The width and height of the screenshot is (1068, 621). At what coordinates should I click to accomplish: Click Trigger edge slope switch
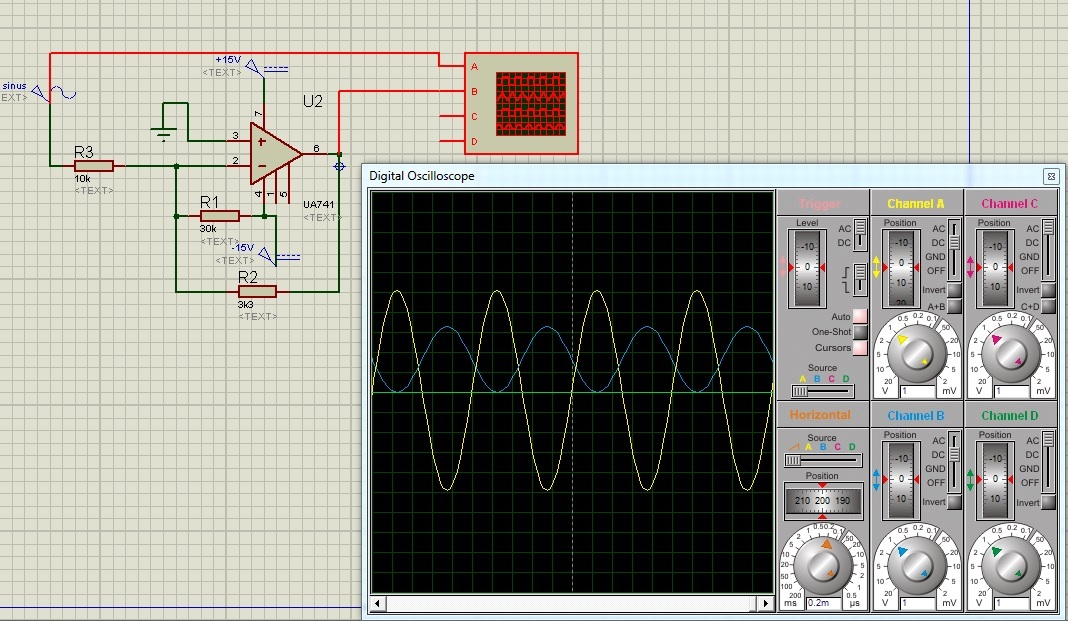(x=860, y=280)
